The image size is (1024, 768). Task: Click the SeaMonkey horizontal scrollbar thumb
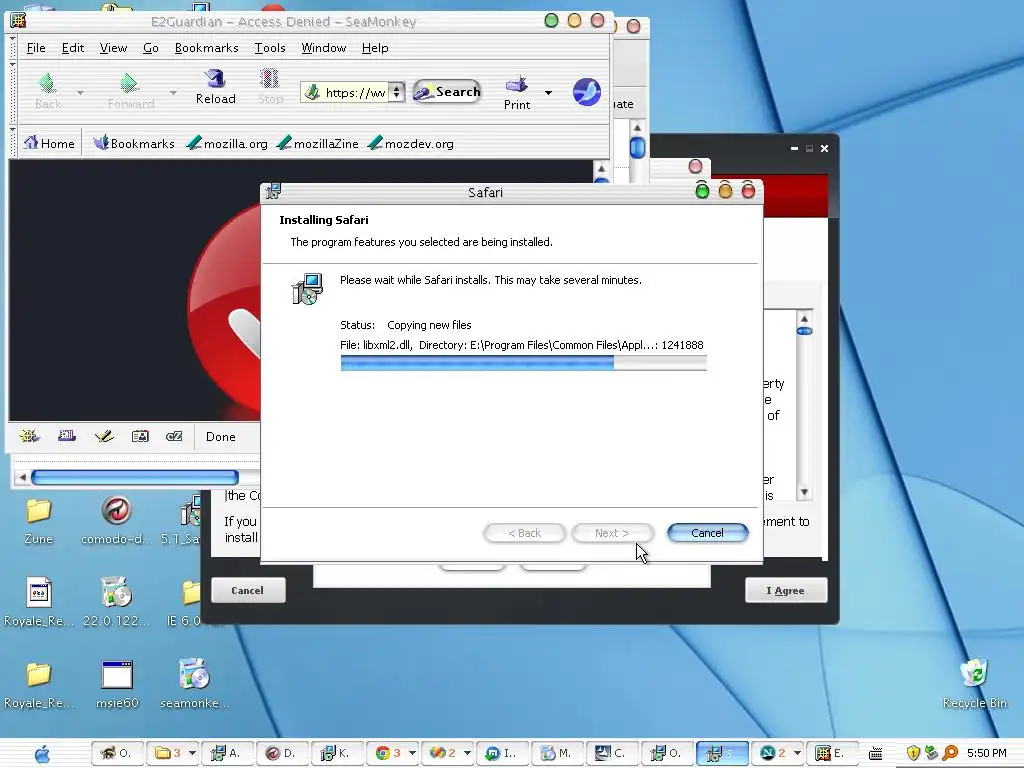(x=135, y=477)
